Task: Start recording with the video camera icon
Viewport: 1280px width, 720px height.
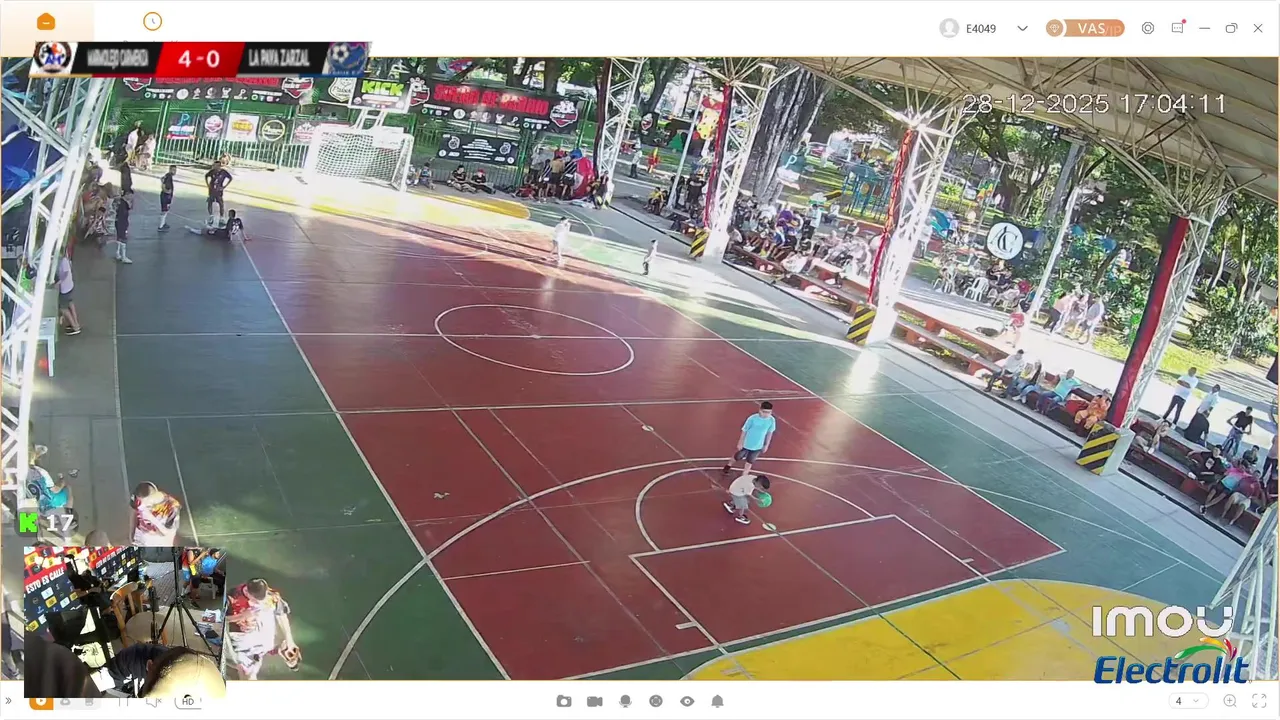Action: tap(595, 701)
